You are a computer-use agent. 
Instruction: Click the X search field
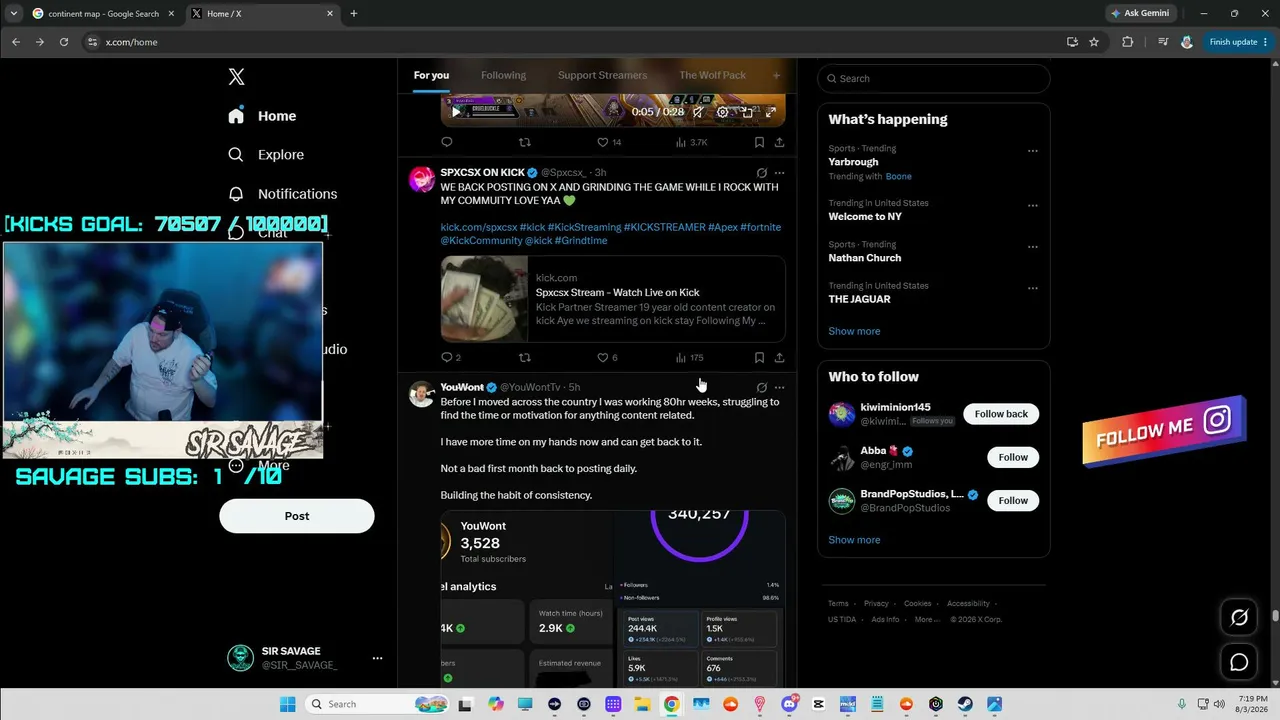934,78
